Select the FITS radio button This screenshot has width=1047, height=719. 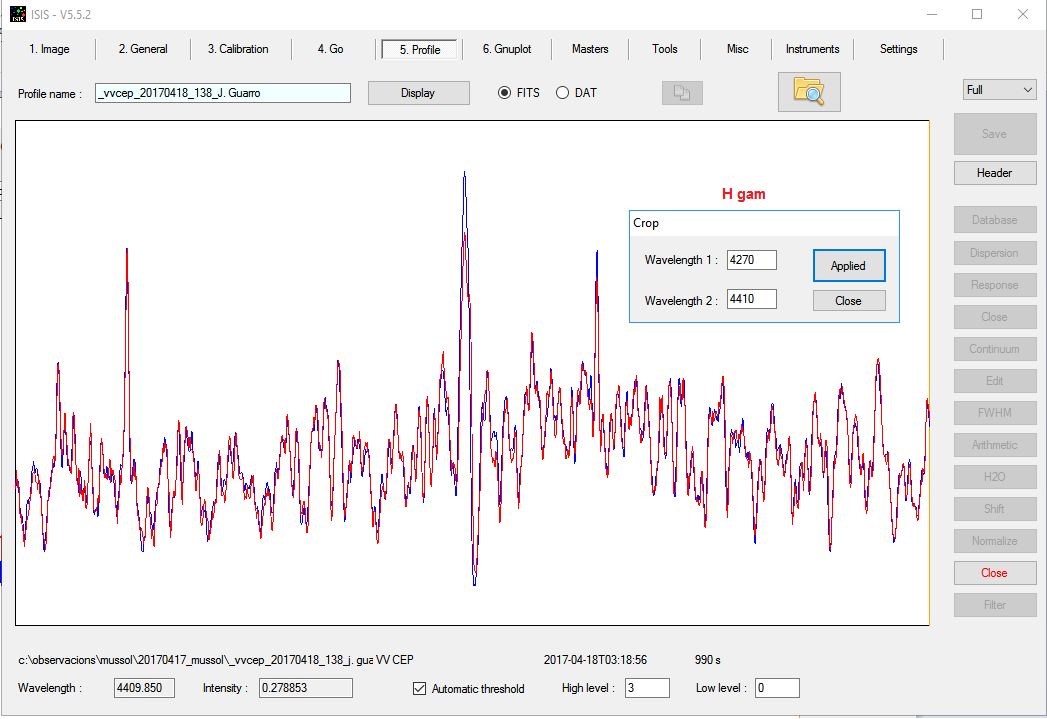click(505, 93)
